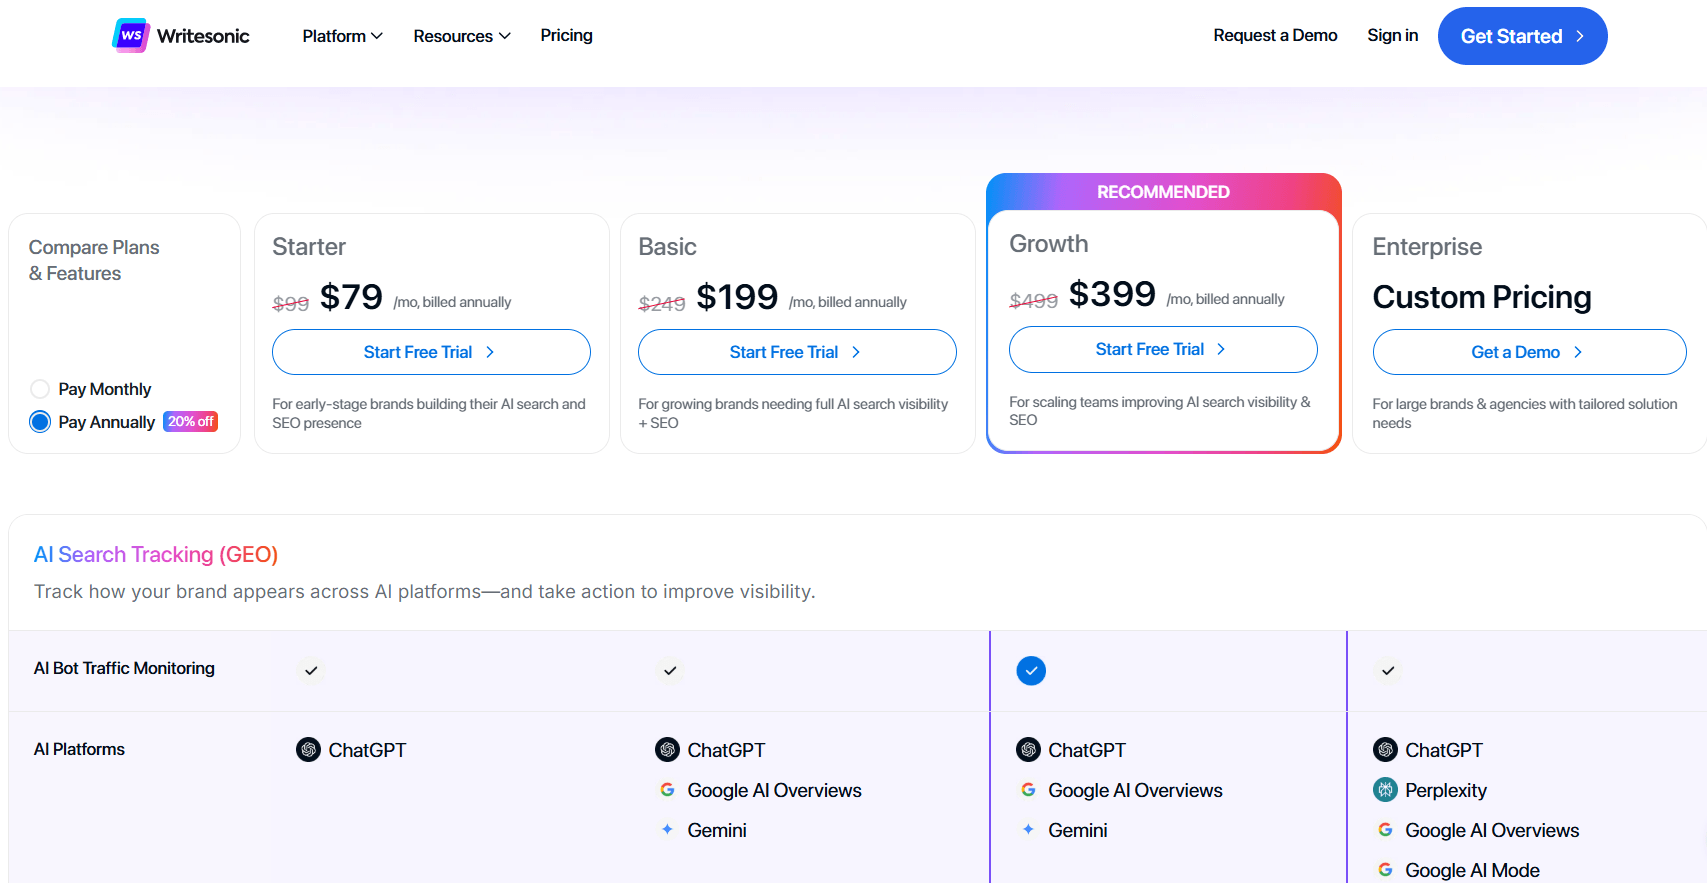The height and width of the screenshot is (883, 1707).
Task: Click the Starter checkmark for AI Bot Traffic Monitoring
Action: [x=311, y=671]
